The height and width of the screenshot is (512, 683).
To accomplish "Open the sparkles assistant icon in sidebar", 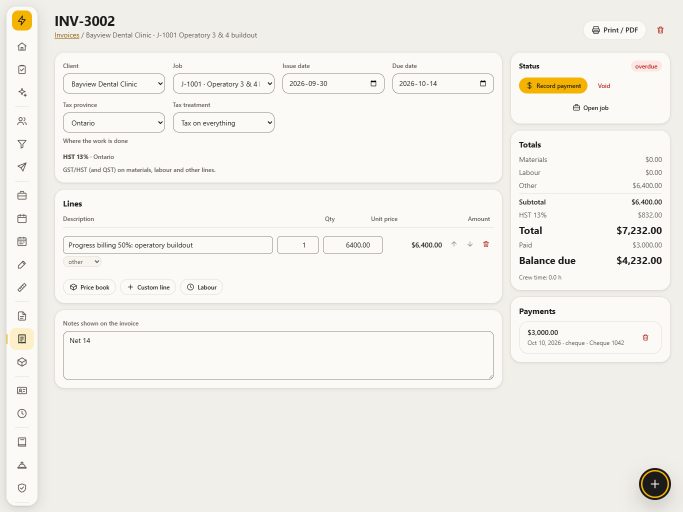I will coord(22,92).
